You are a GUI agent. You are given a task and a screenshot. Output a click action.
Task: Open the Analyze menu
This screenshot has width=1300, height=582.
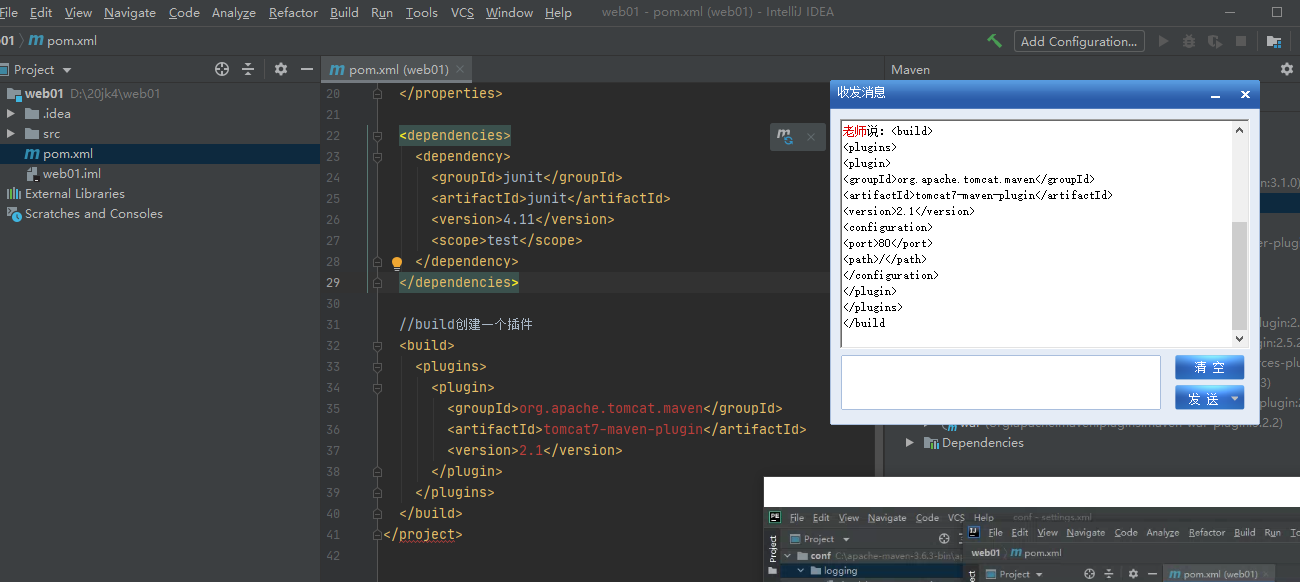234,13
